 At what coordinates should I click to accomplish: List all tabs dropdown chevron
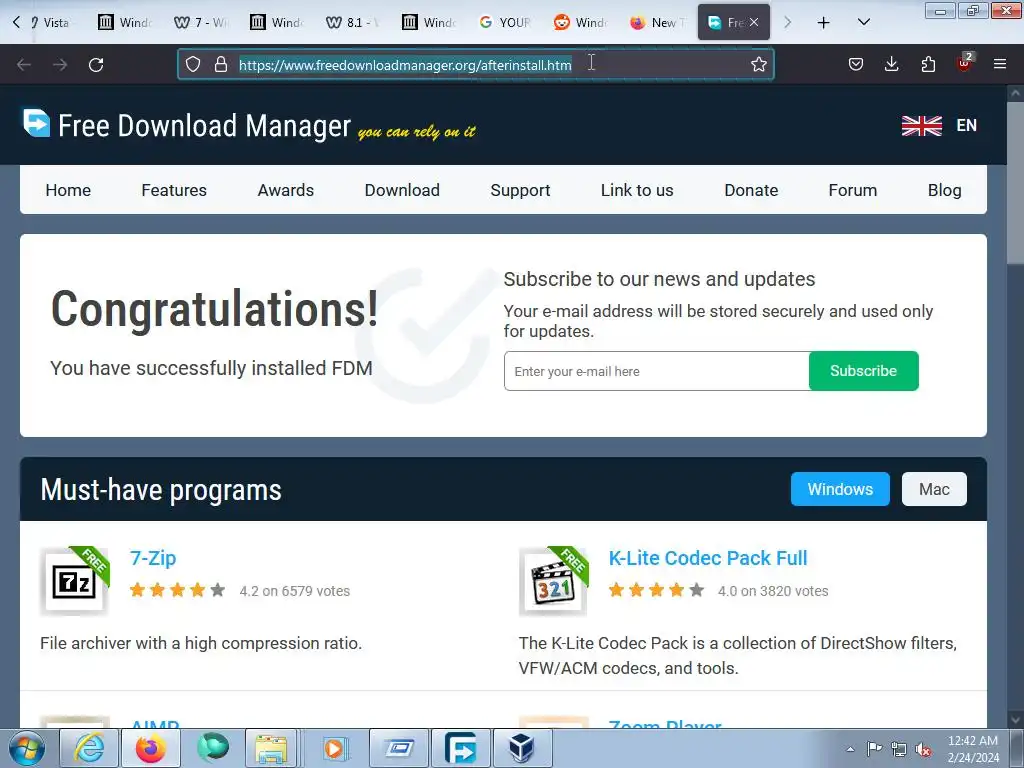tap(863, 22)
